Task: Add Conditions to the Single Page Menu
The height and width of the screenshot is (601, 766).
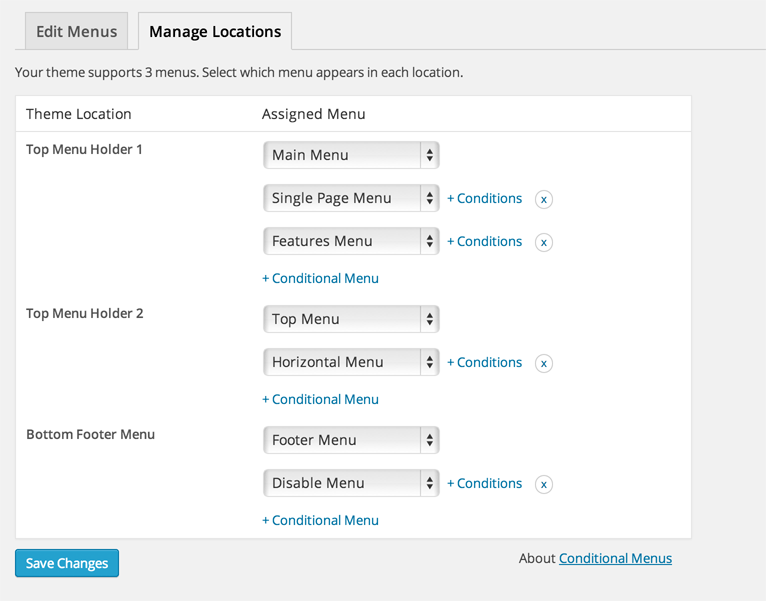Action: pyautogui.click(x=485, y=198)
